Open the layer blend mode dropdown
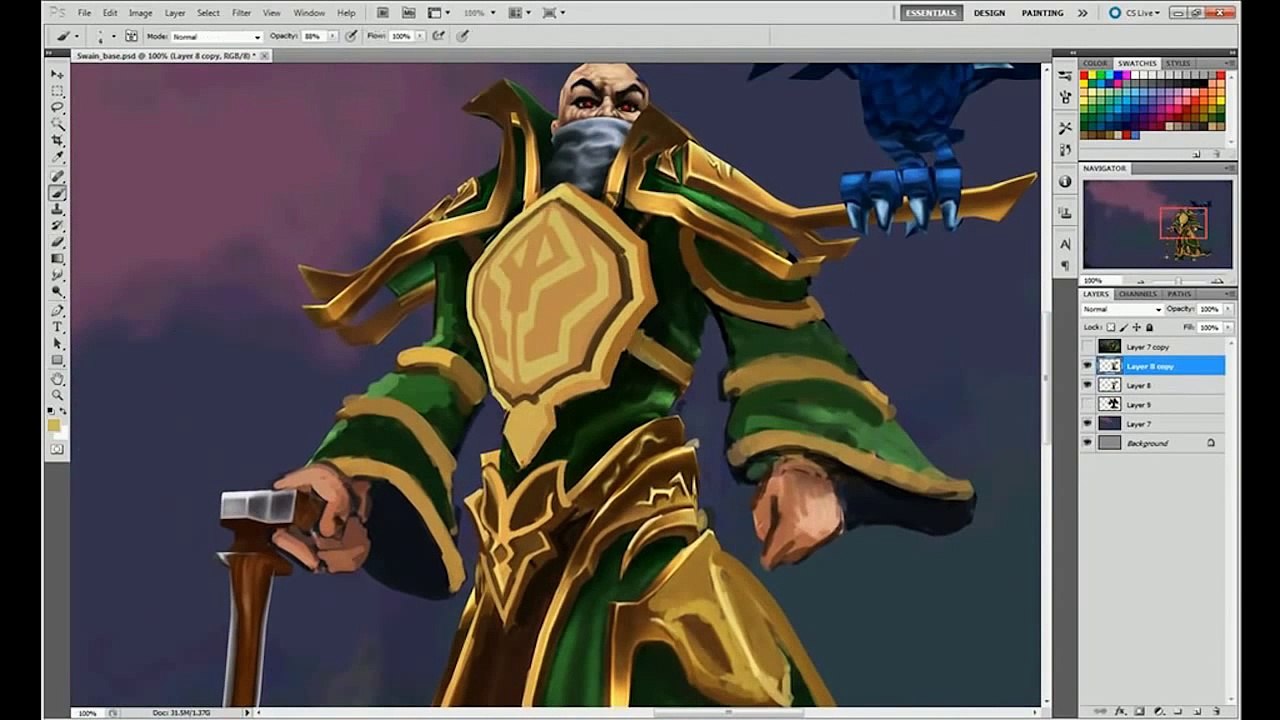This screenshot has height=720, width=1280. click(x=1122, y=310)
